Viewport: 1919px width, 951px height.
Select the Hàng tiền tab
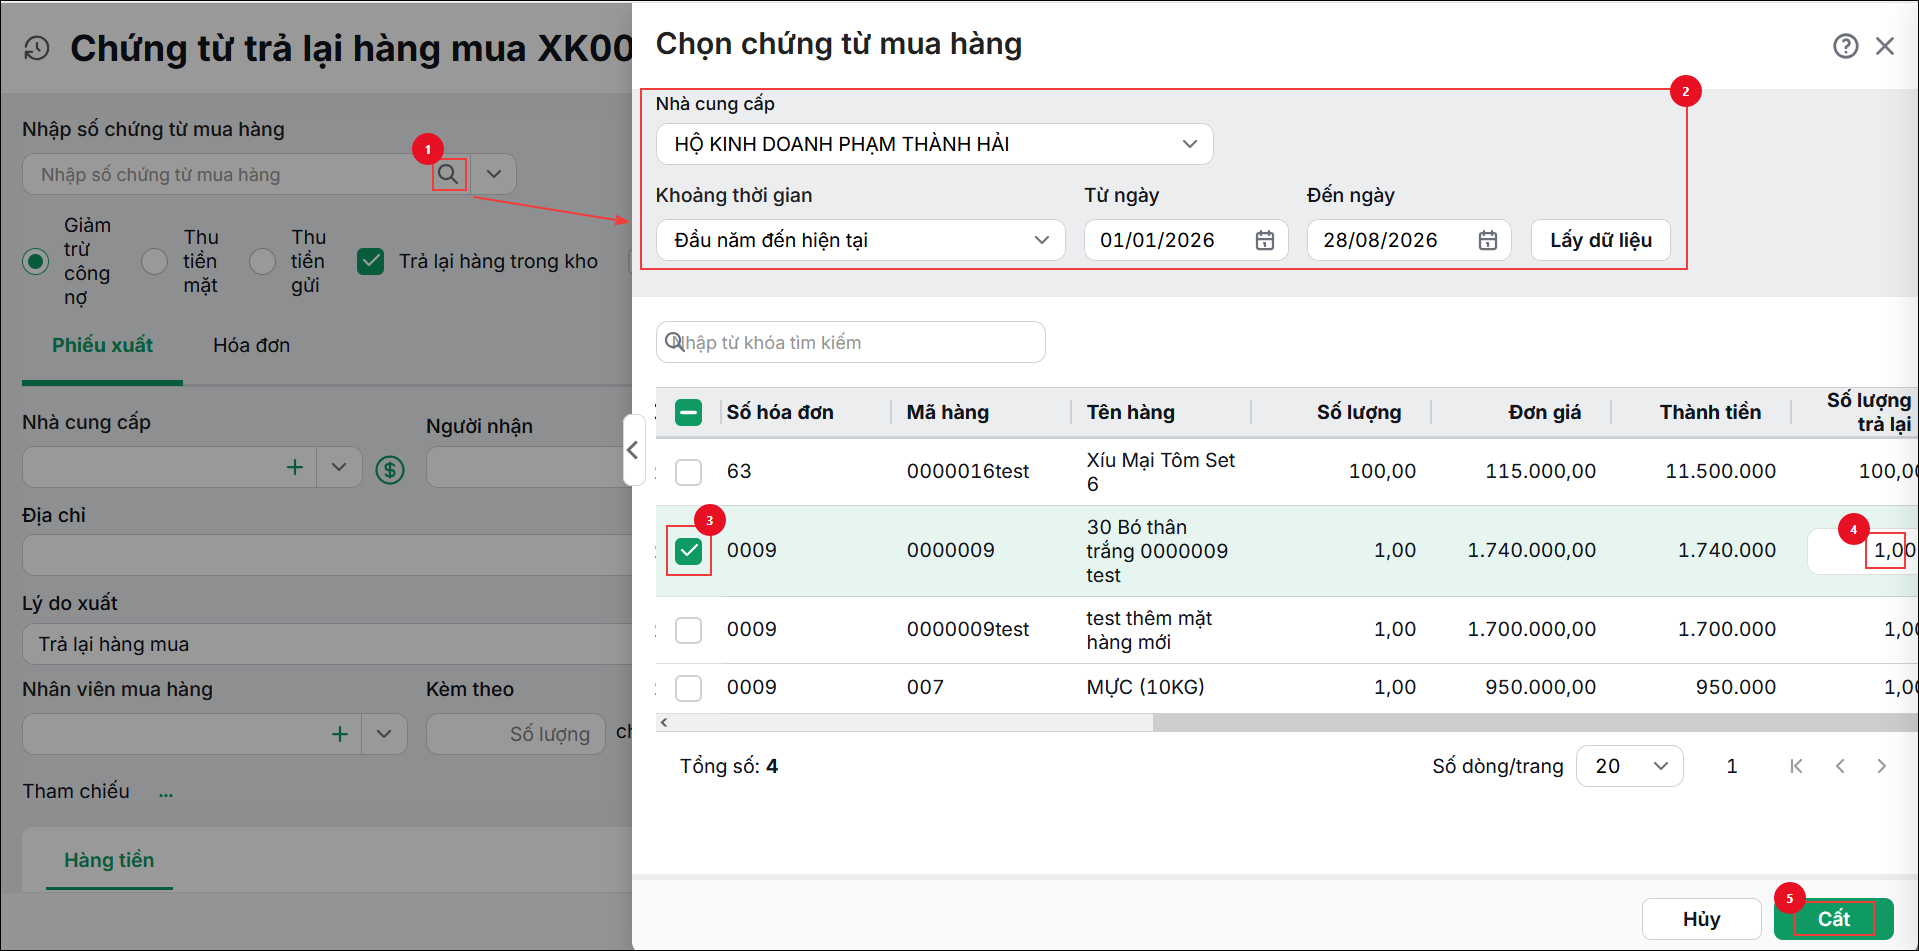point(109,860)
